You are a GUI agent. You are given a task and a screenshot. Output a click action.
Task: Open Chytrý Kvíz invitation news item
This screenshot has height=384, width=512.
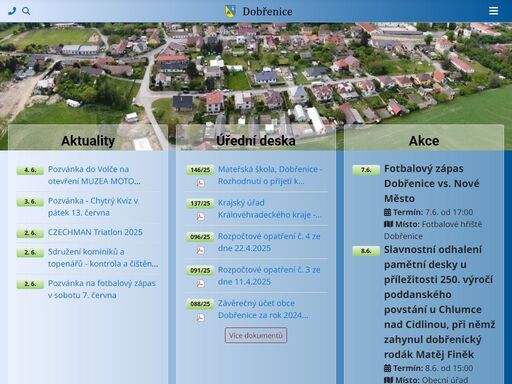[93, 207]
